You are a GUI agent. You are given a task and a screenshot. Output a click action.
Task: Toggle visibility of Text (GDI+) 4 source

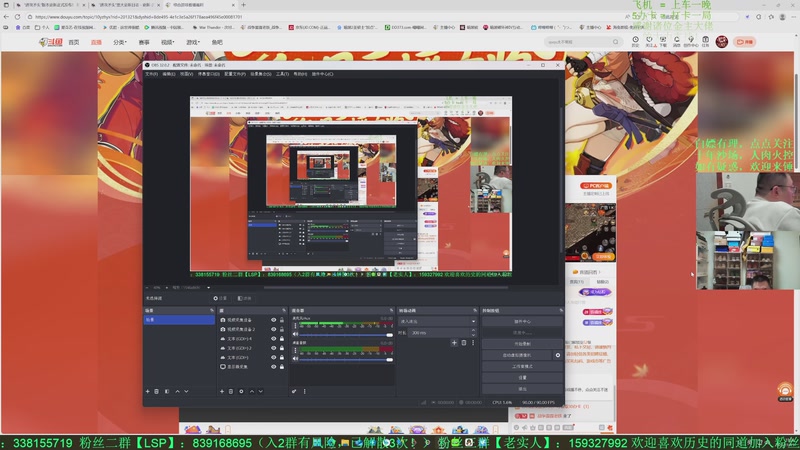(273, 339)
